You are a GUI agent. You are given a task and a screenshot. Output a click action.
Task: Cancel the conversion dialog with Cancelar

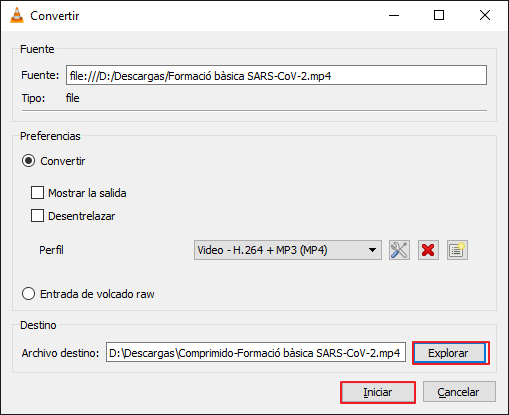coord(459,392)
